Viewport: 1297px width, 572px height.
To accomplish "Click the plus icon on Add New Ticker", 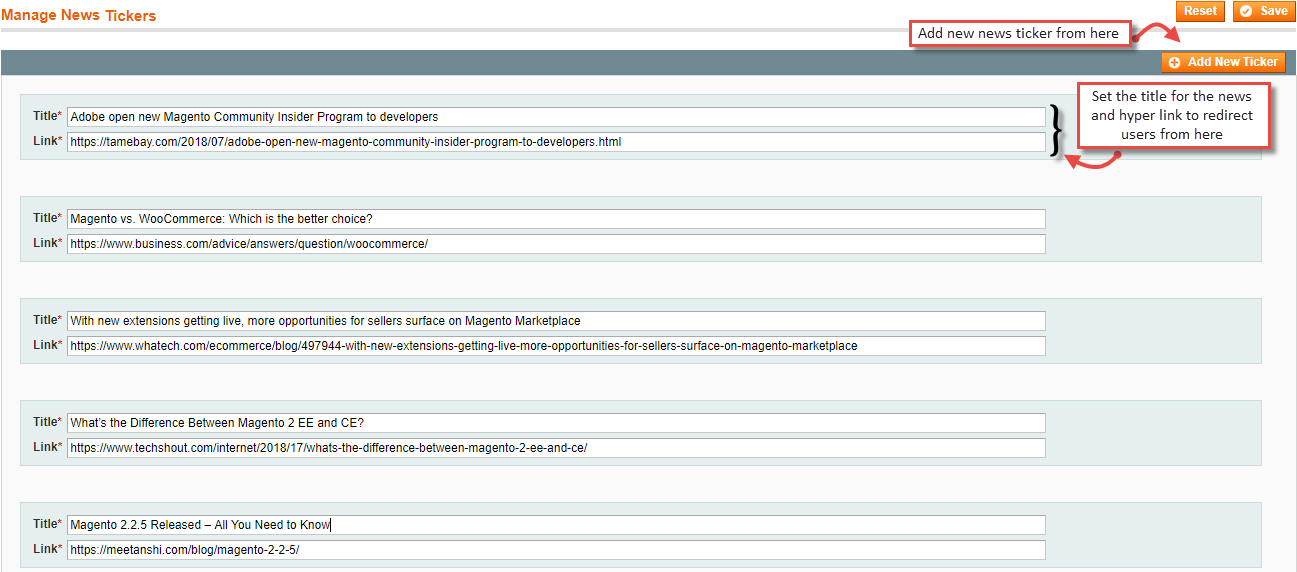I will point(1174,62).
